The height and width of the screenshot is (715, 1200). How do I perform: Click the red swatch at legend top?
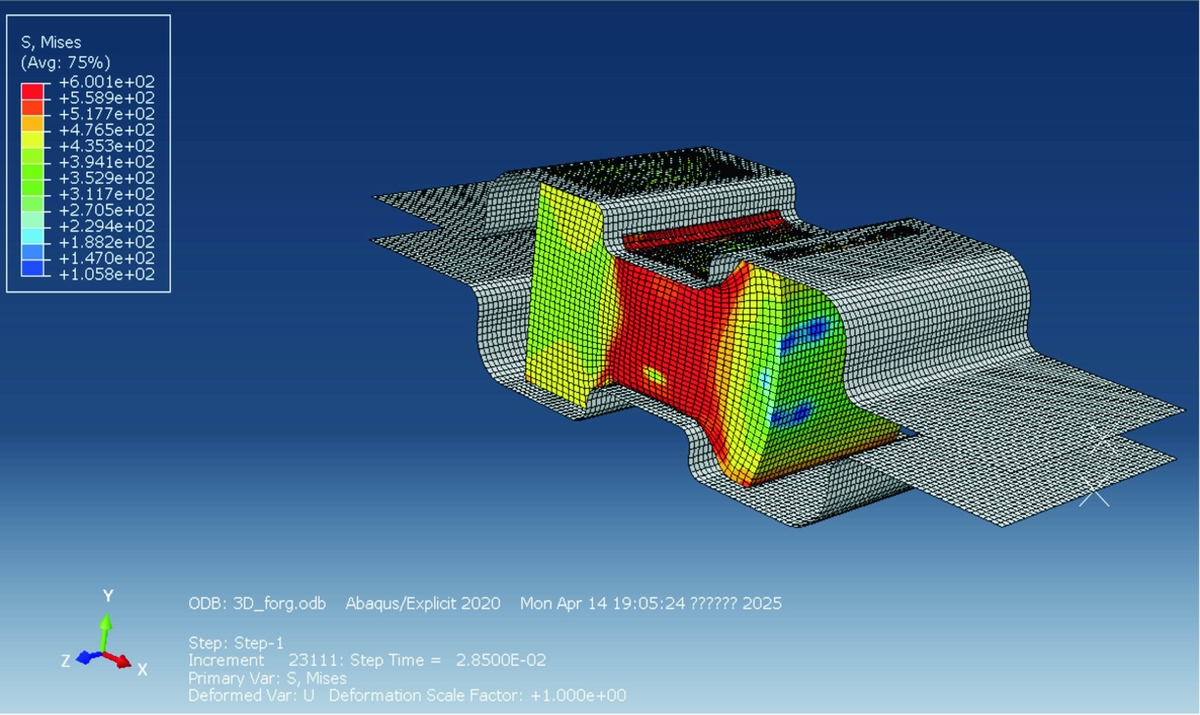point(32,89)
